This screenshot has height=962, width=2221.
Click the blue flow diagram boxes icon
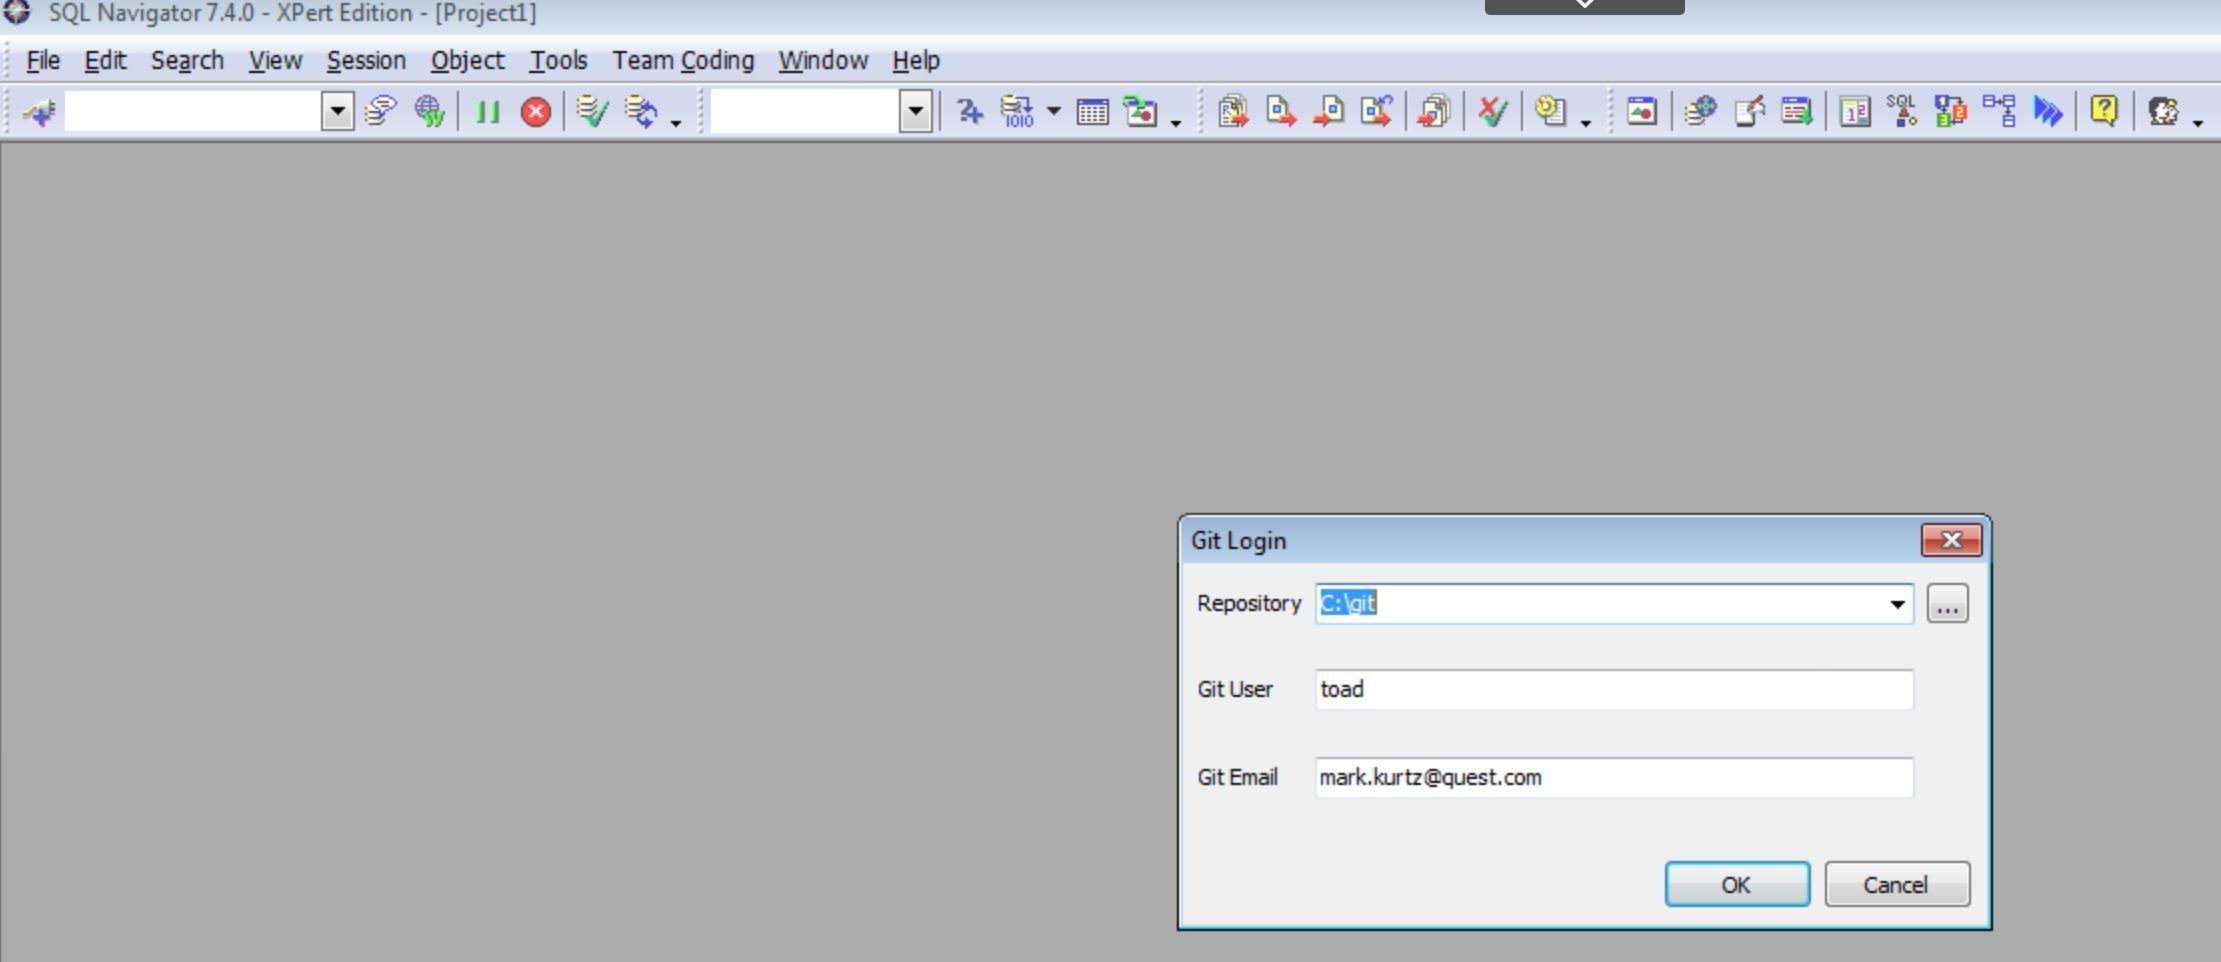tap(1999, 111)
